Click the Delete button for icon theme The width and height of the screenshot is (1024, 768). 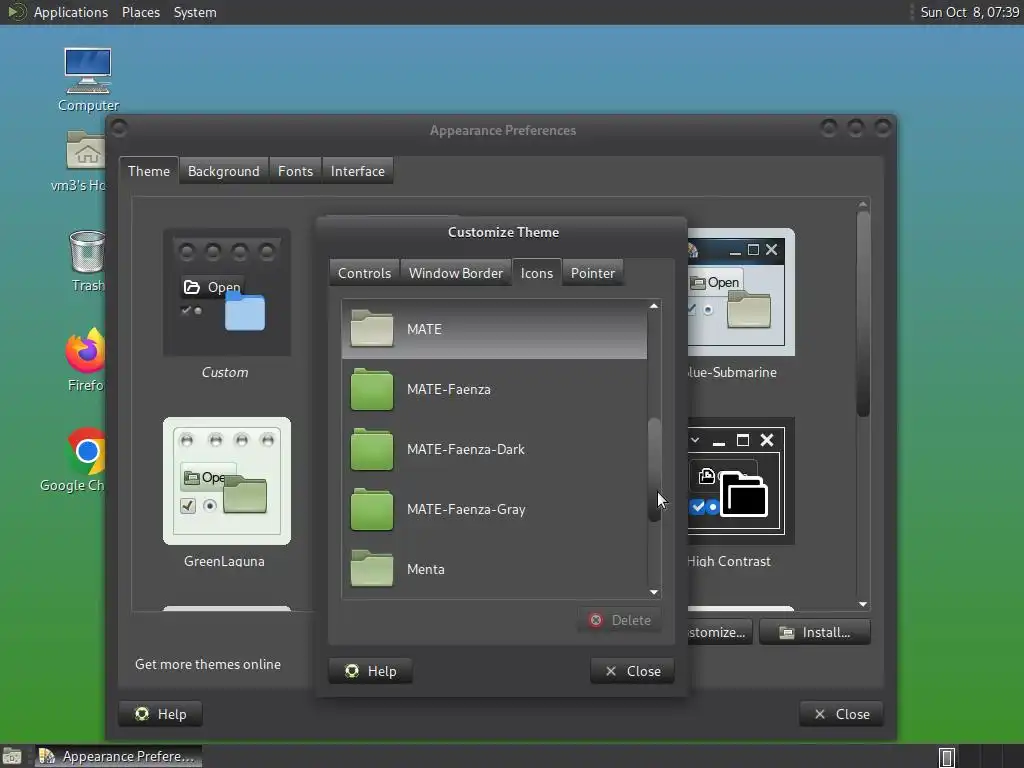pyautogui.click(x=619, y=620)
